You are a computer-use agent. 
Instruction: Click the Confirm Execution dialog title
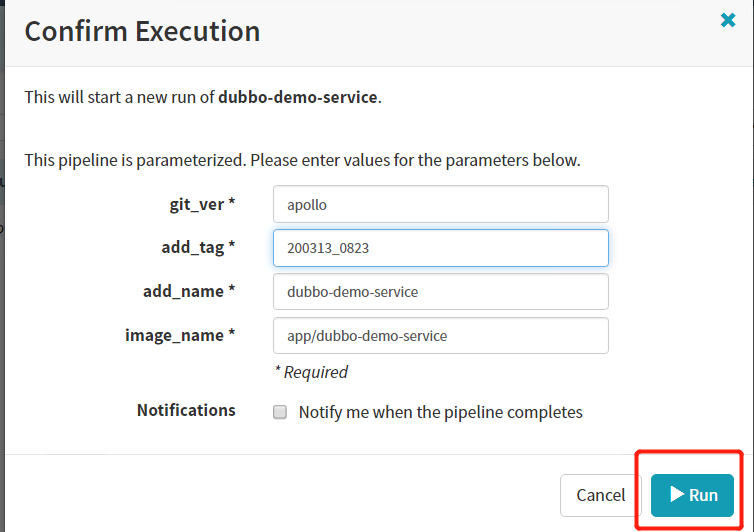[x=142, y=31]
